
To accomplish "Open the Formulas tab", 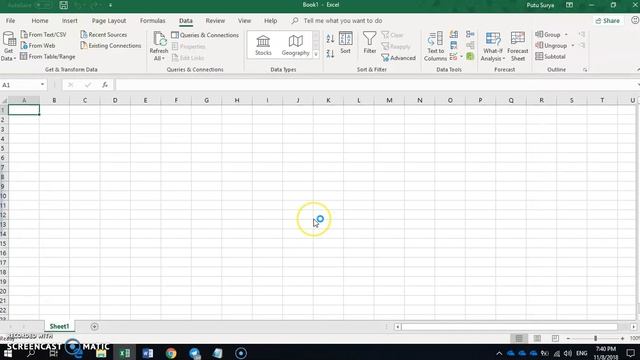I will [x=152, y=20].
